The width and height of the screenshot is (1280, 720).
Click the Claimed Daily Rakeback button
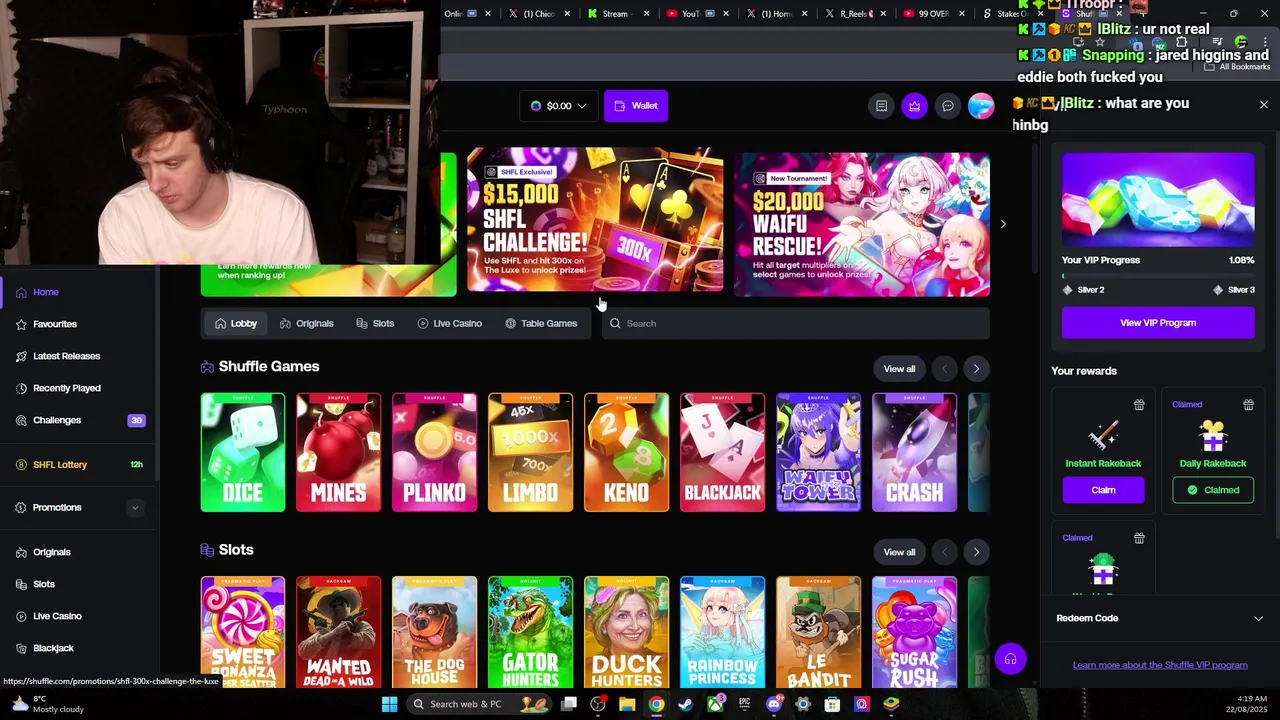coord(1213,490)
